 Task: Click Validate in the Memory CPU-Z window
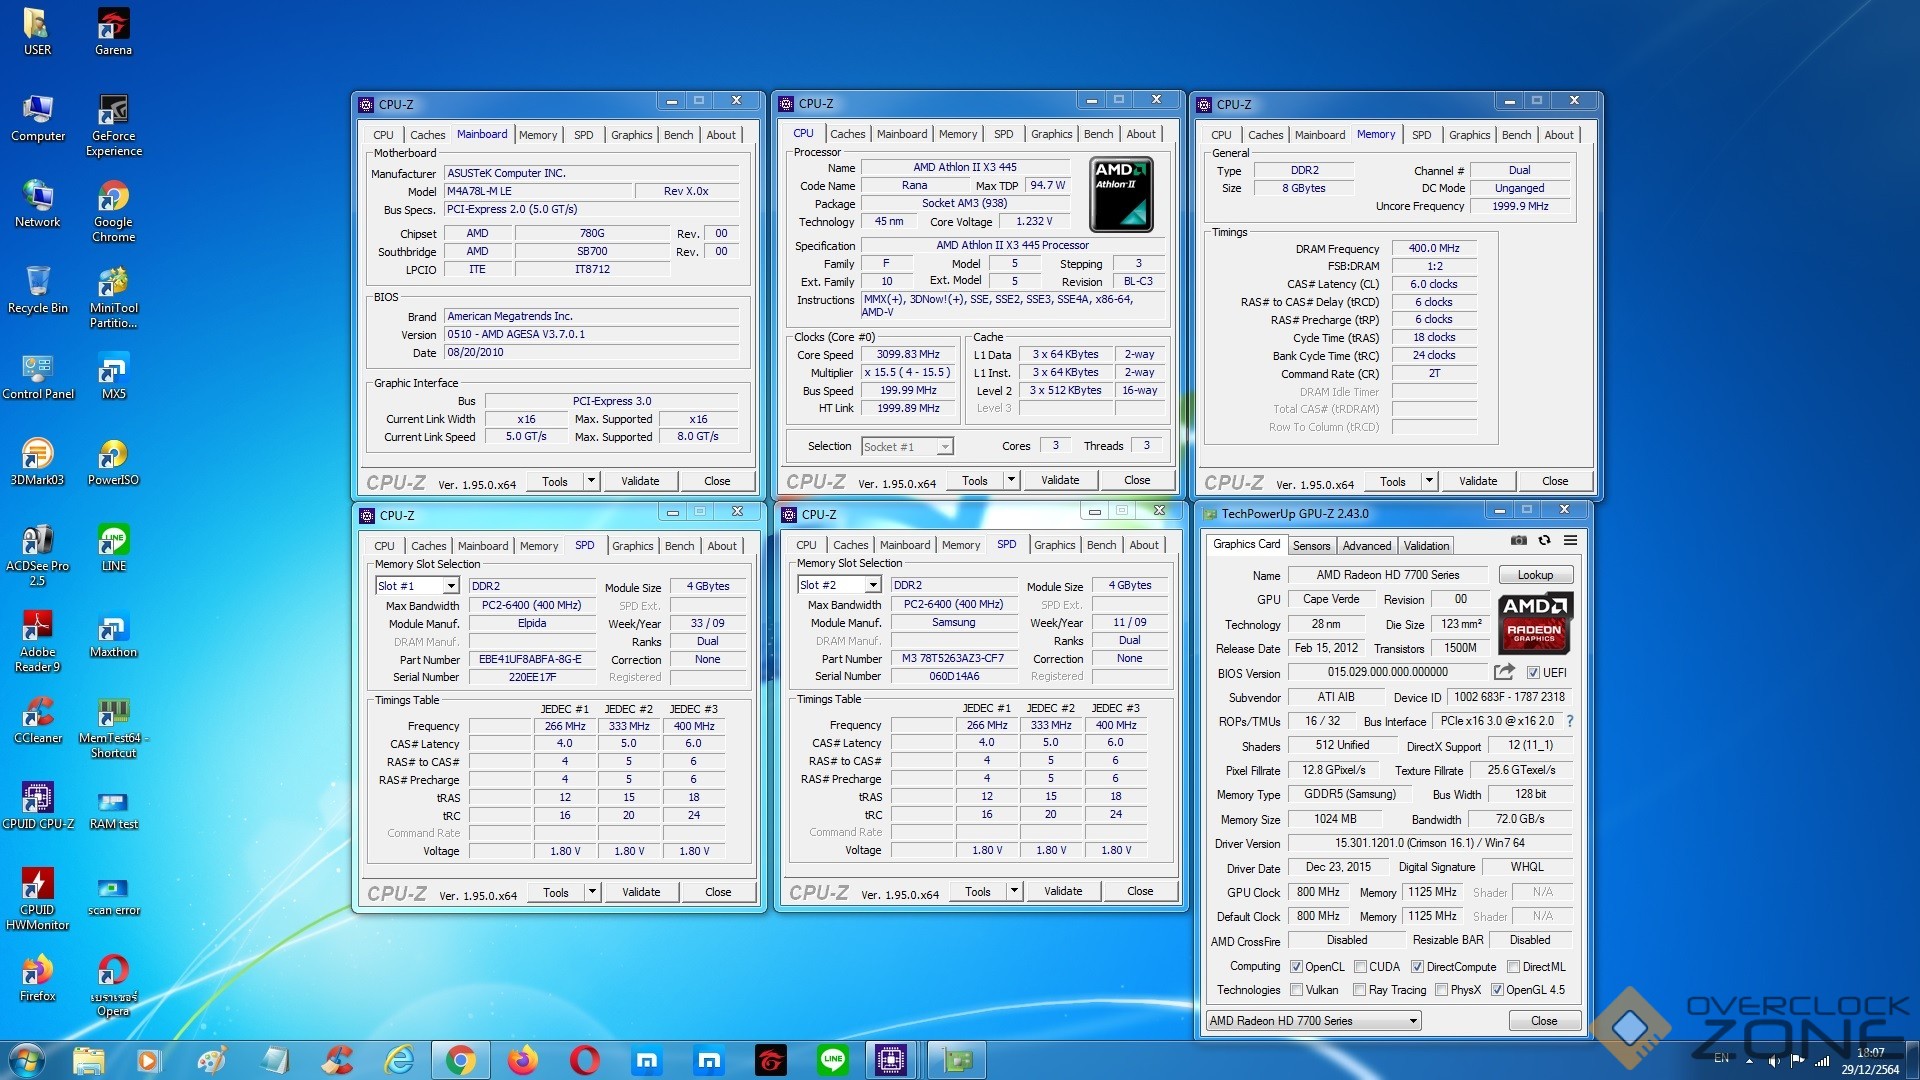point(1477,481)
